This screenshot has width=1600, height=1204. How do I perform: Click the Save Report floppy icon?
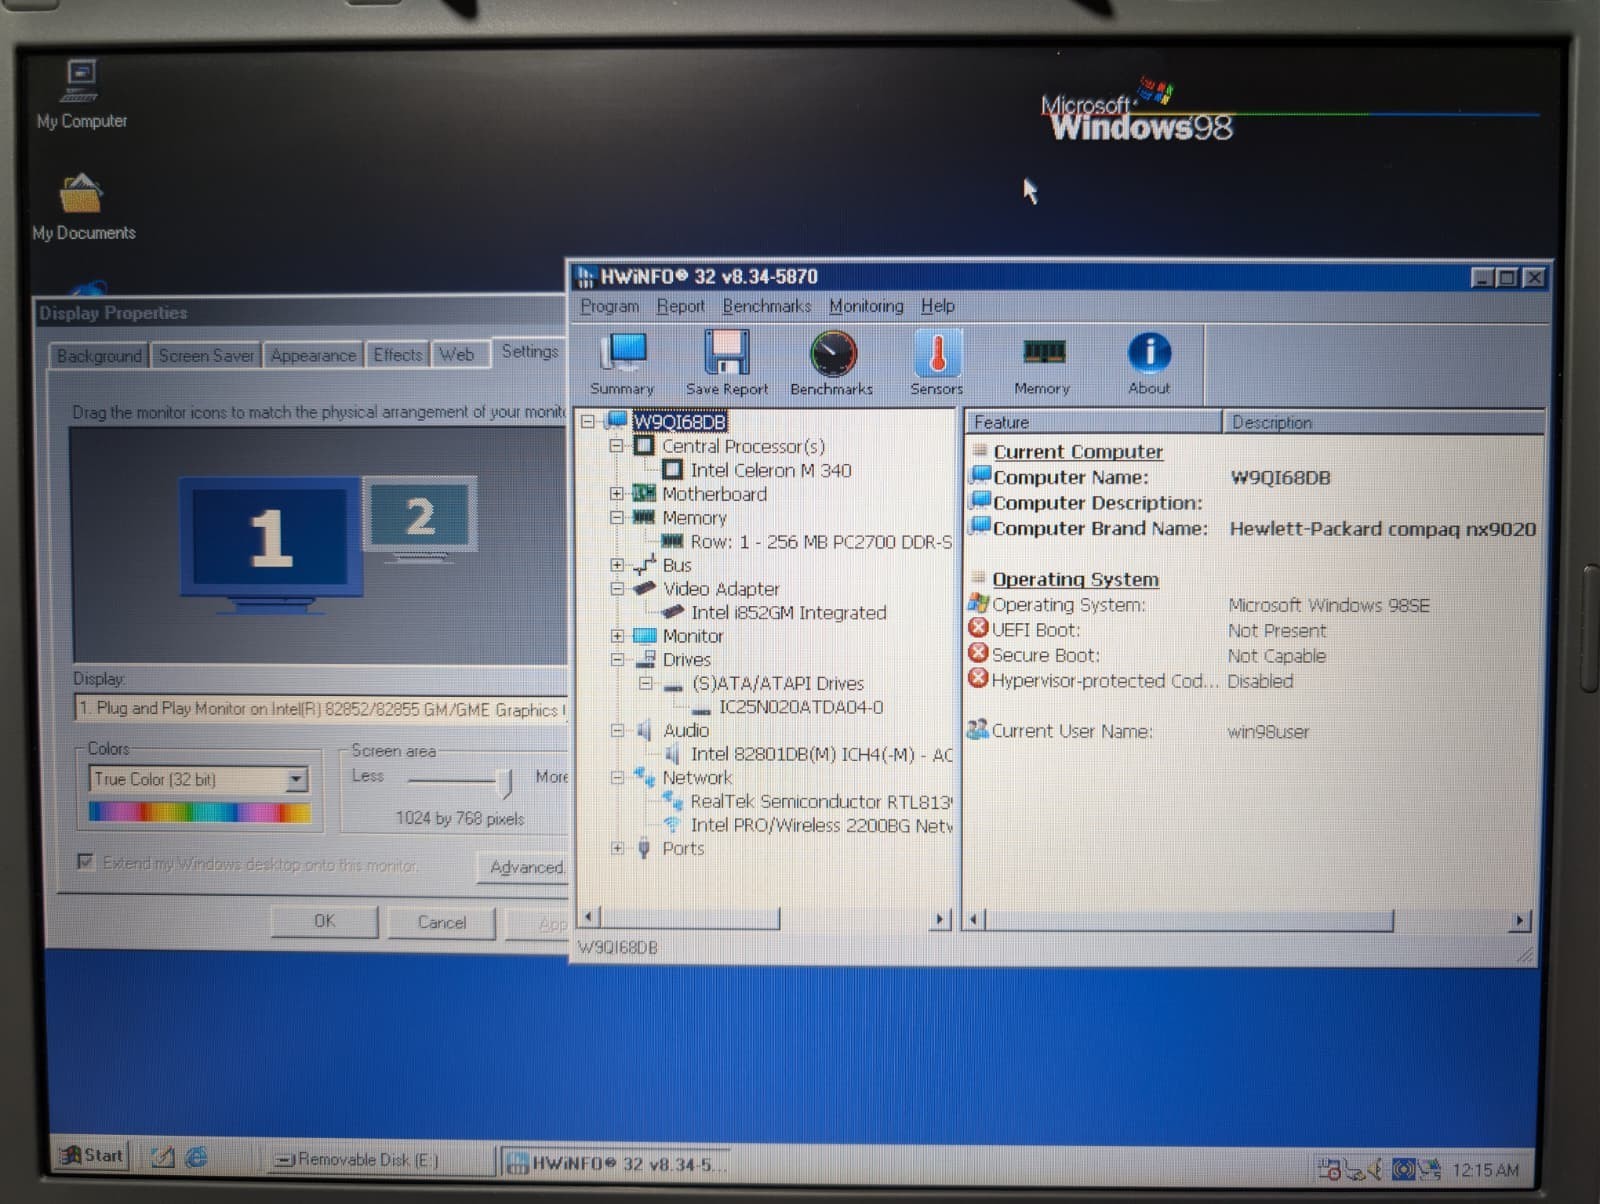pyautogui.click(x=727, y=363)
